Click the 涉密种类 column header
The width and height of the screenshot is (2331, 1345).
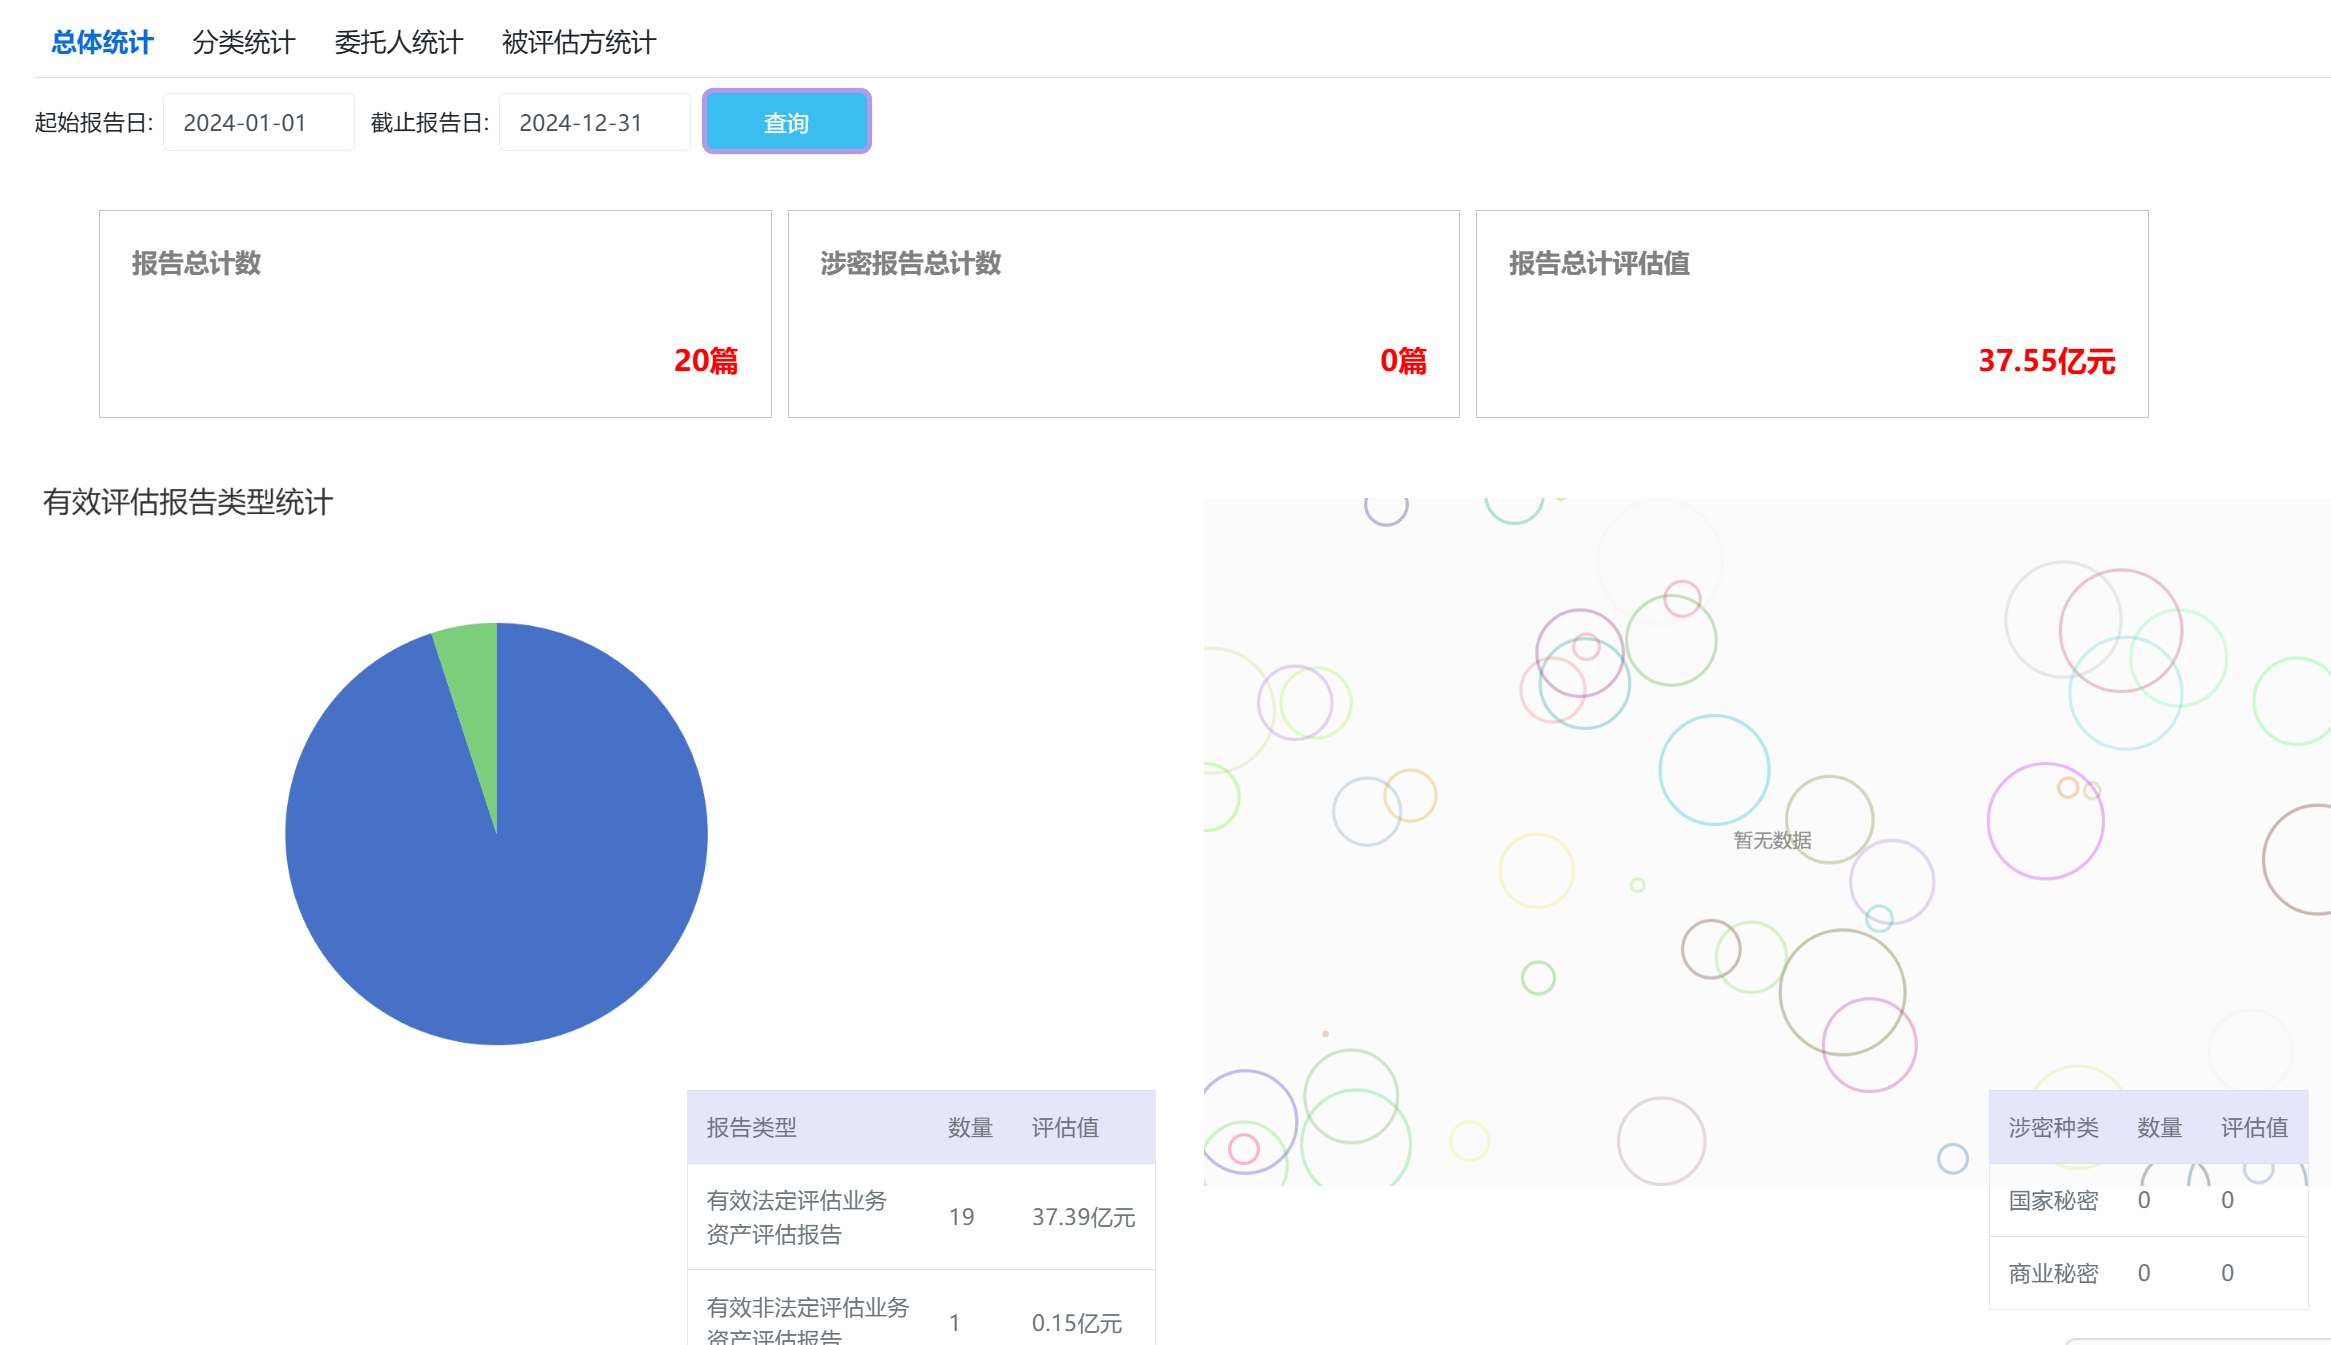click(2053, 1127)
